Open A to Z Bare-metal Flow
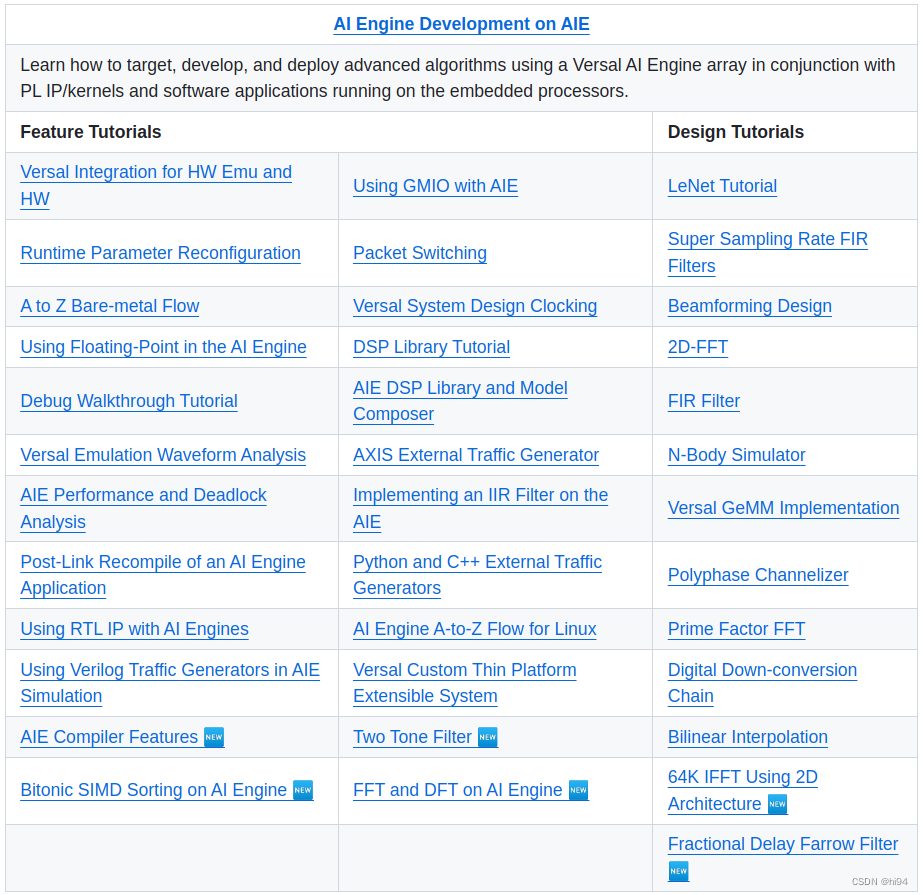 tap(109, 306)
